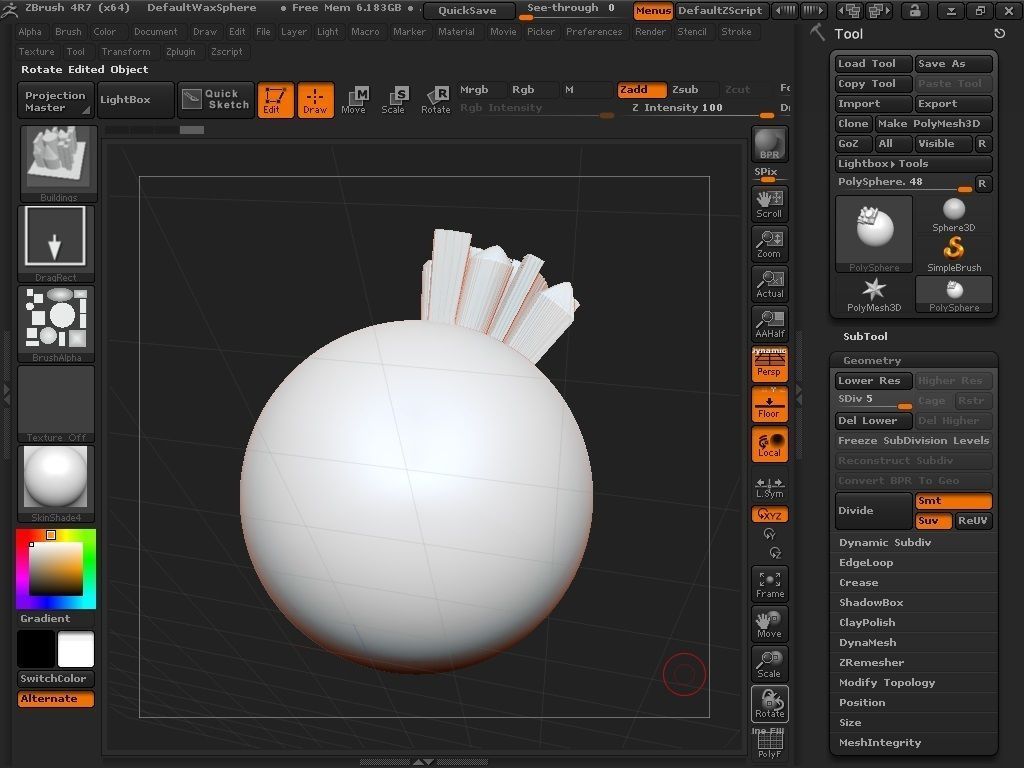Select the Sphere3D tool thumbnail

[x=953, y=215]
